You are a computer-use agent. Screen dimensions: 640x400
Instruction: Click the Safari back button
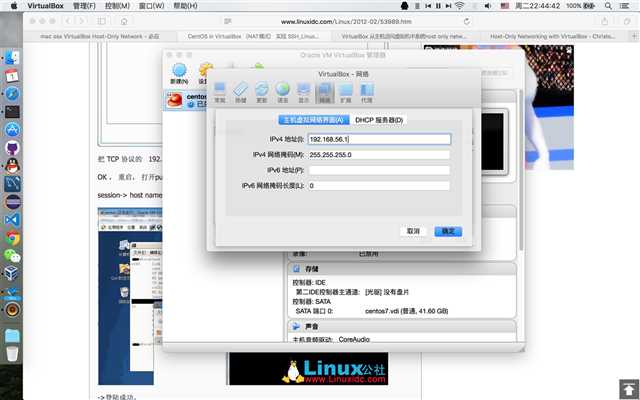tap(68, 21)
